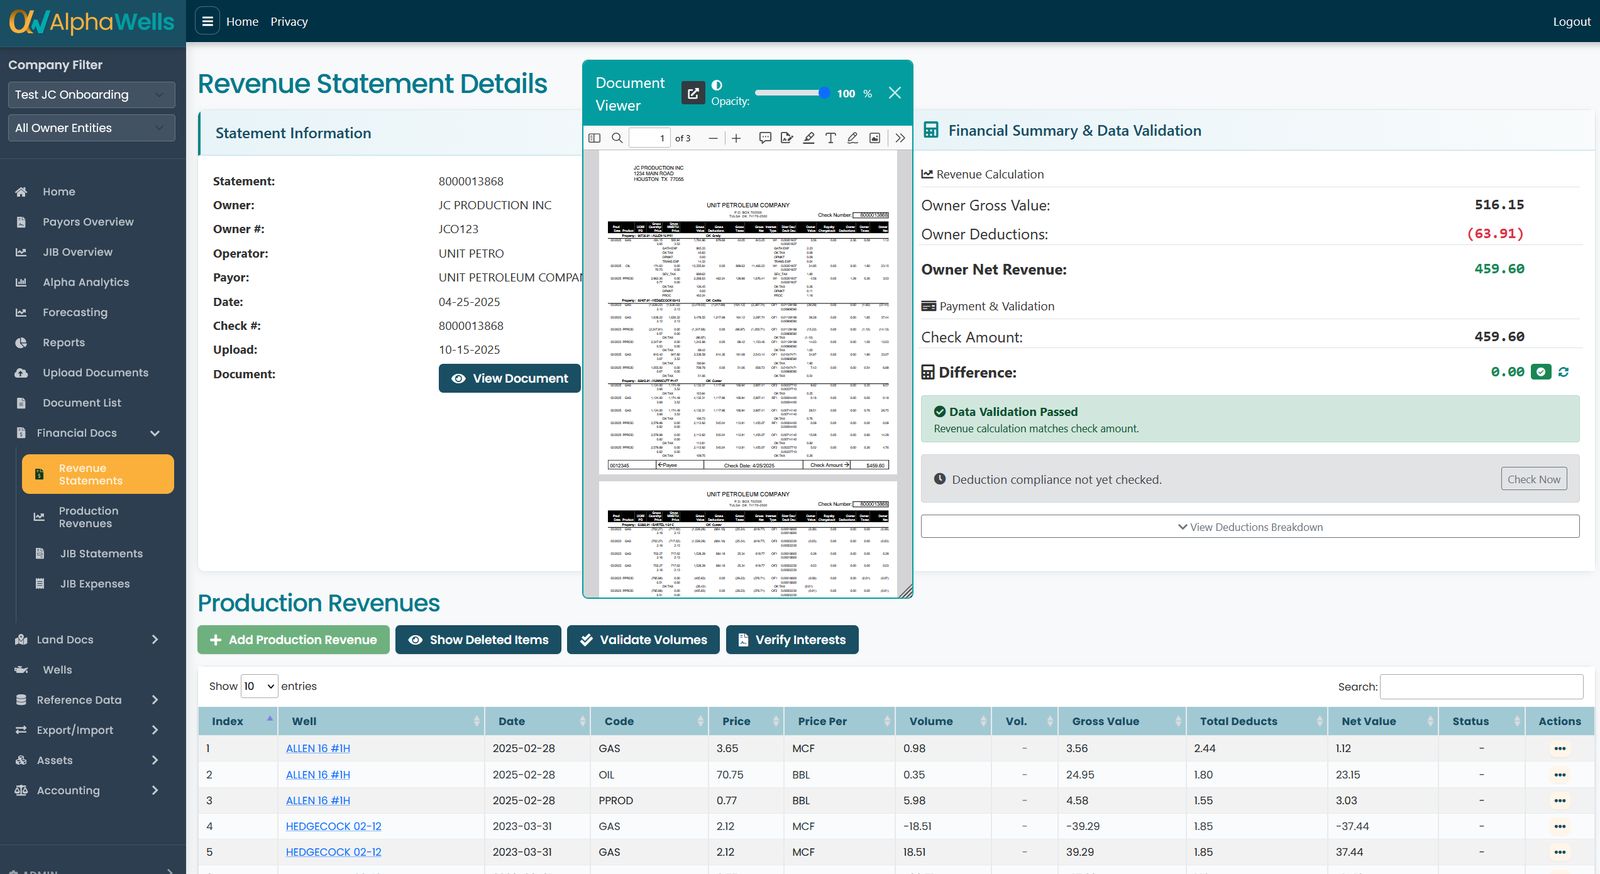
Task: Click Show Deleted Items button
Action: pos(478,640)
